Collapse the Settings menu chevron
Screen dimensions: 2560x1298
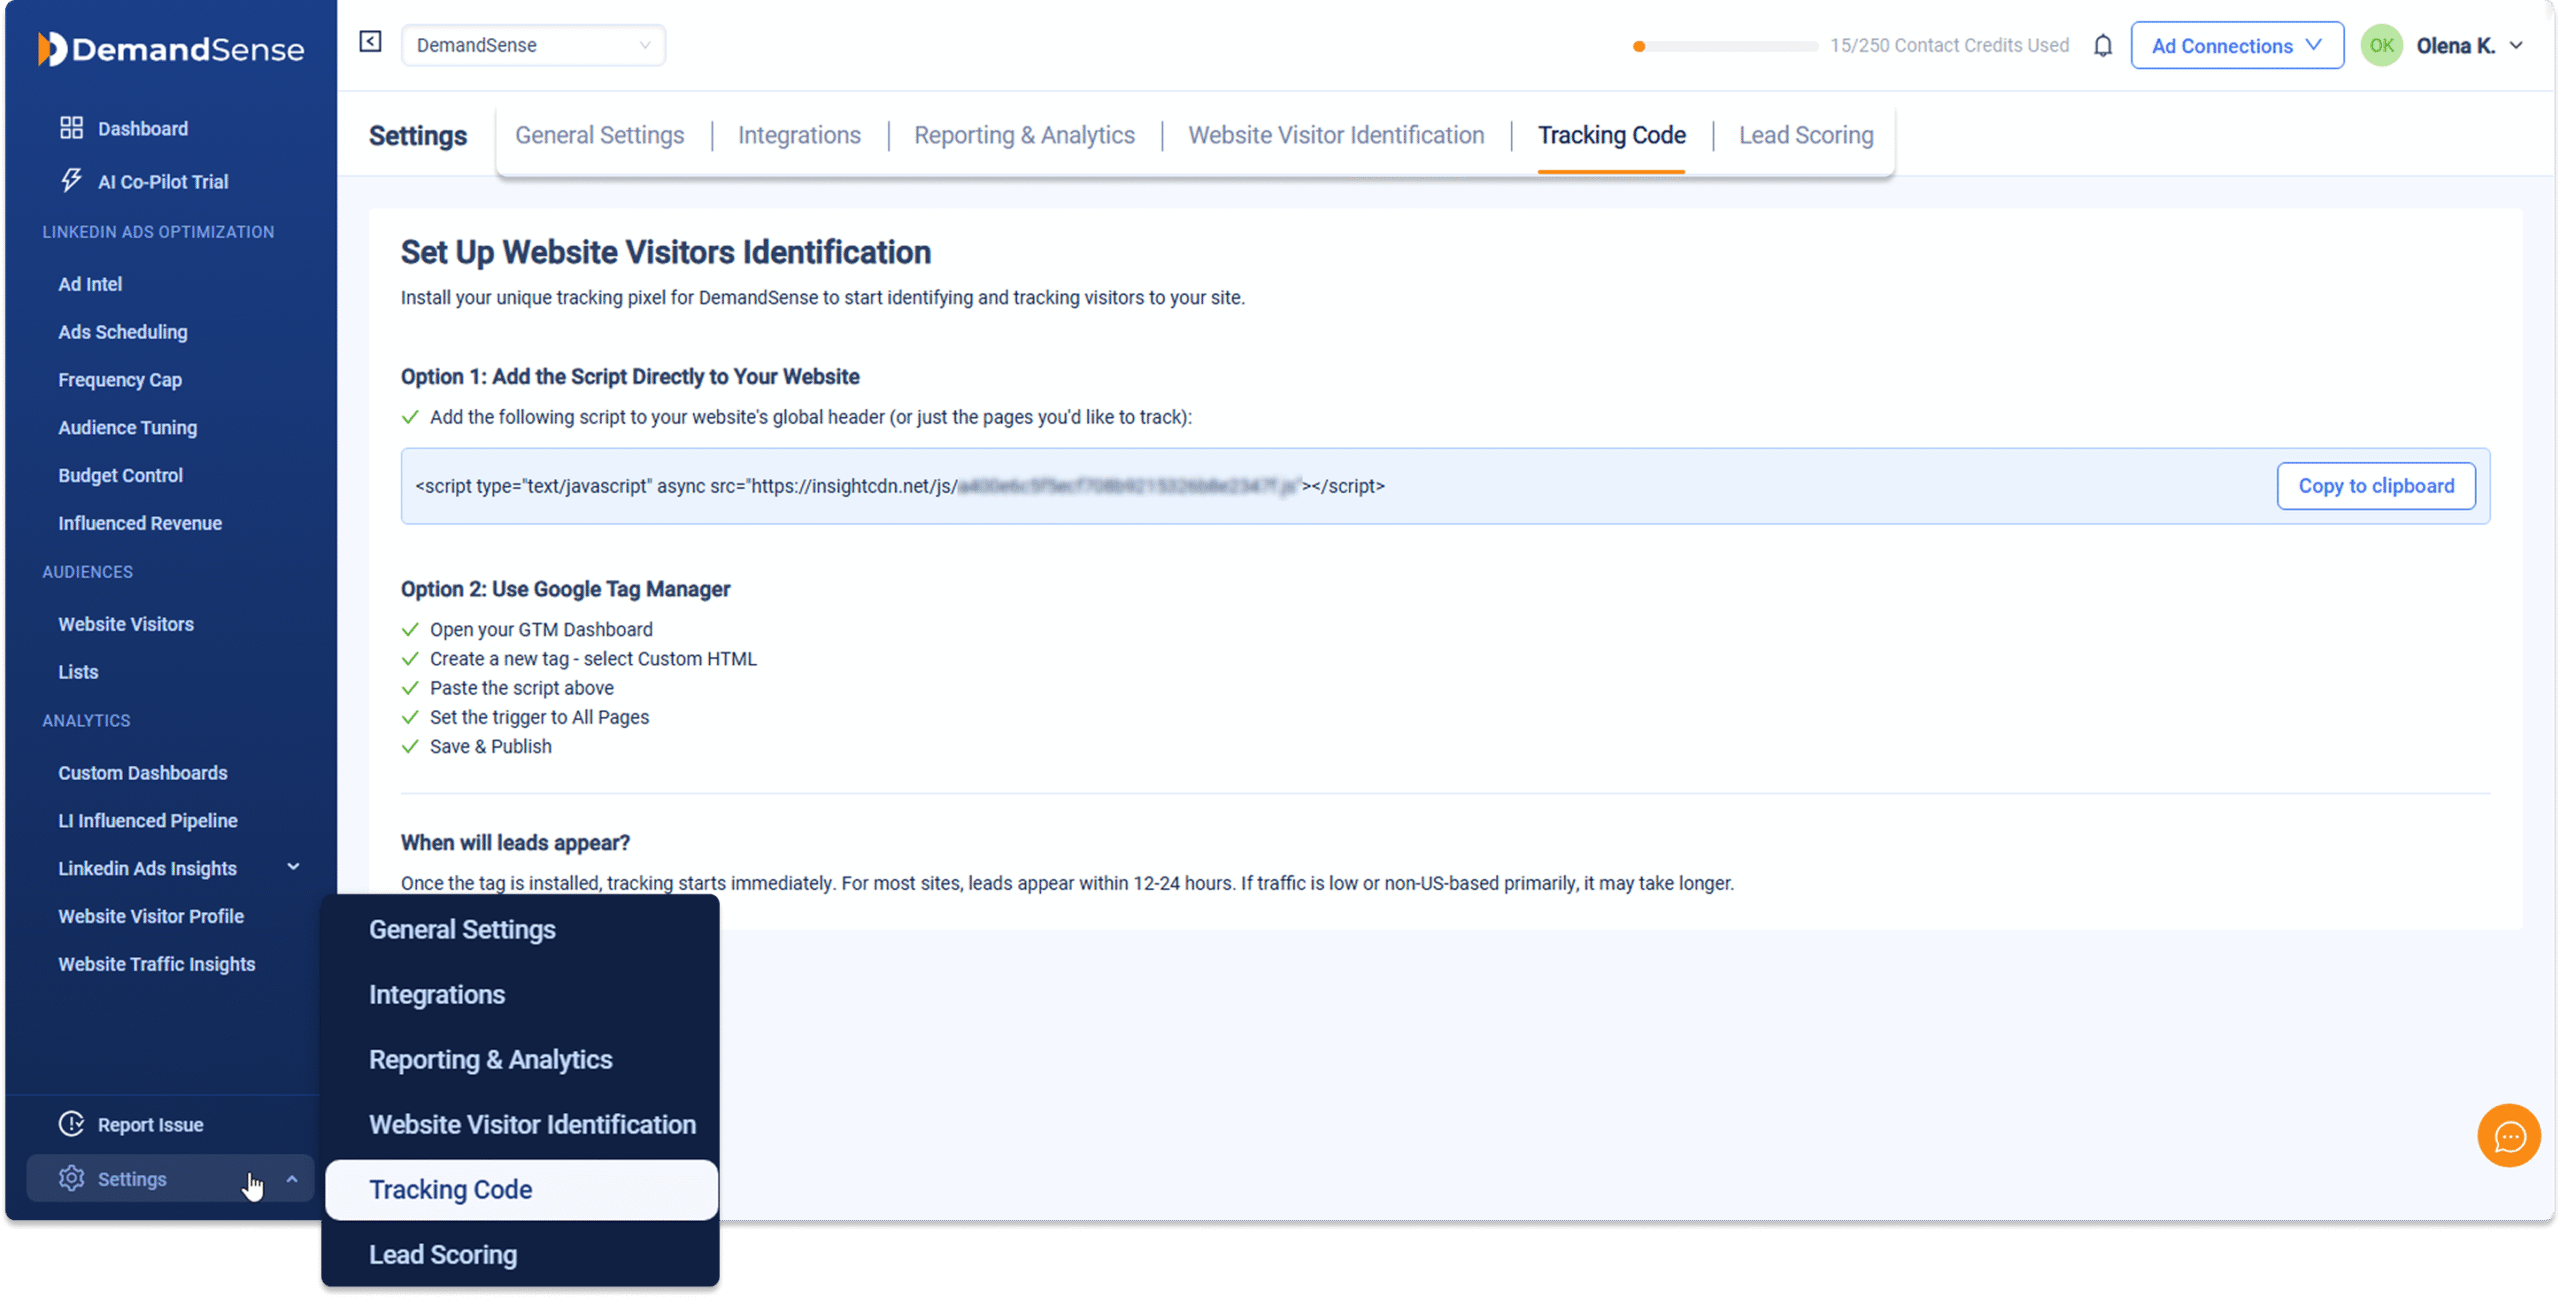(x=292, y=1179)
